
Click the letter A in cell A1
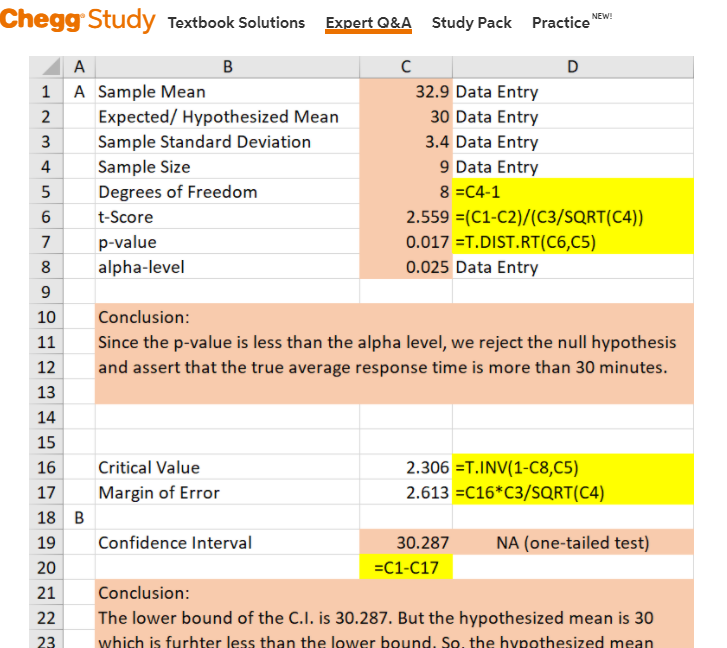79,91
